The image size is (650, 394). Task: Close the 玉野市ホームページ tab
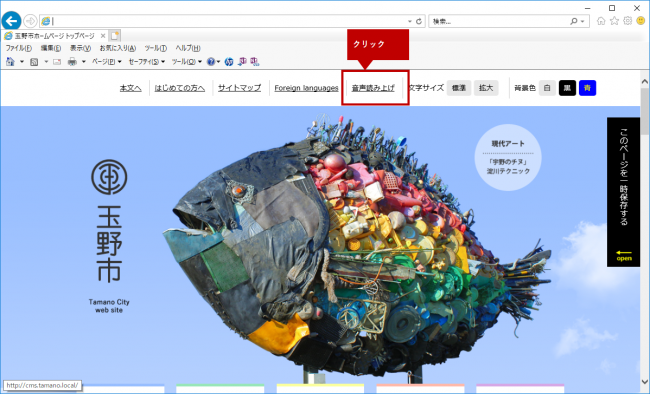point(103,36)
